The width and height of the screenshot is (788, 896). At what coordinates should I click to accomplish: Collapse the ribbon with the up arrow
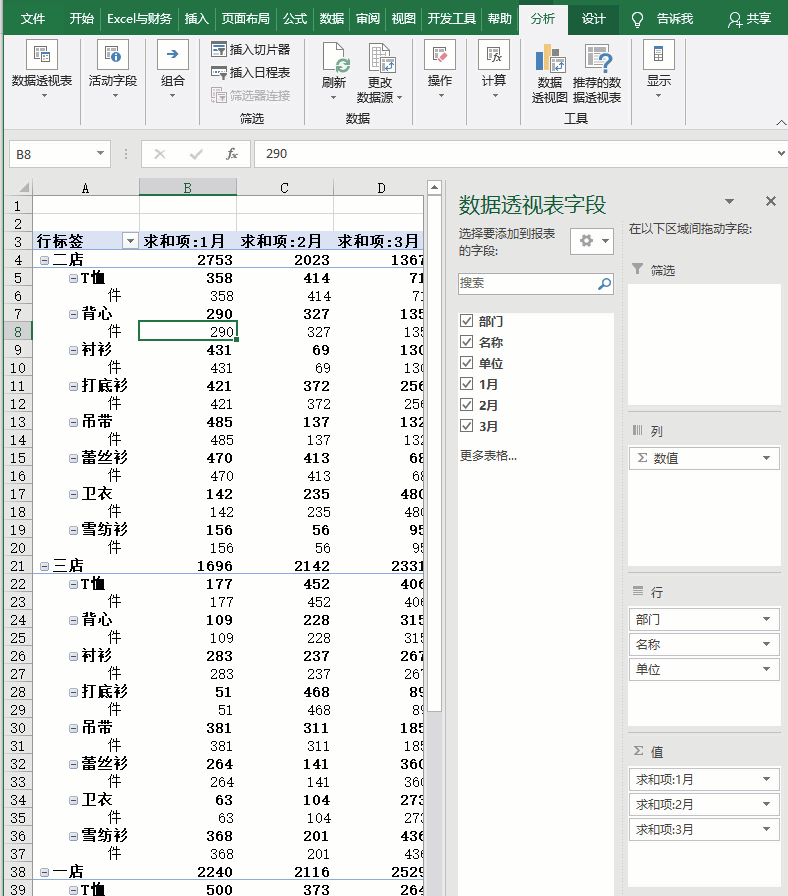pos(781,122)
